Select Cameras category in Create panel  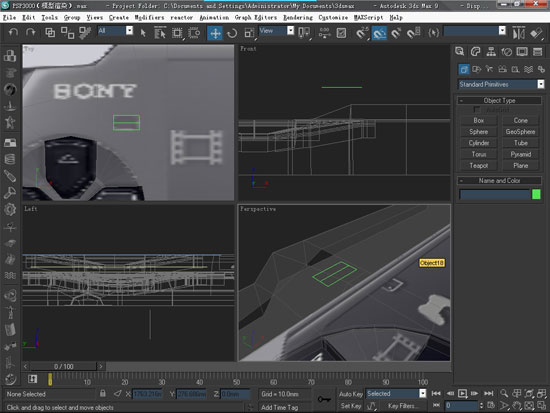[502, 69]
